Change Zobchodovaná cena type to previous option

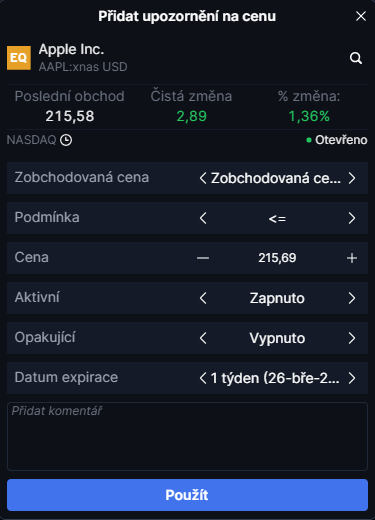pyautogui.click(x=203, y=178)
